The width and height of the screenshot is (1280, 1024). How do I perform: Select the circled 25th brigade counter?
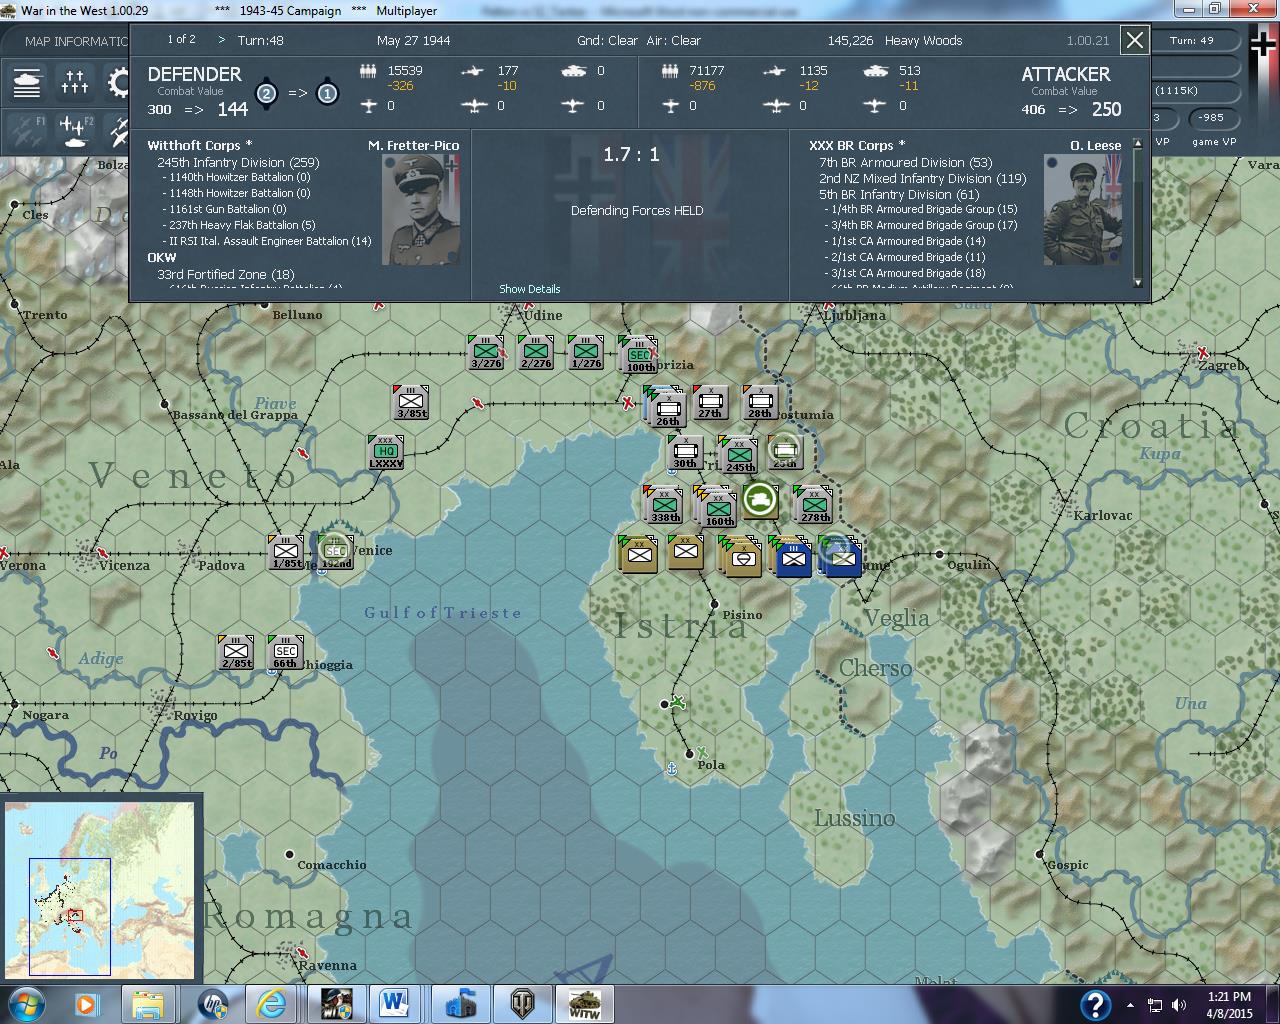click(x=785, y=452)
